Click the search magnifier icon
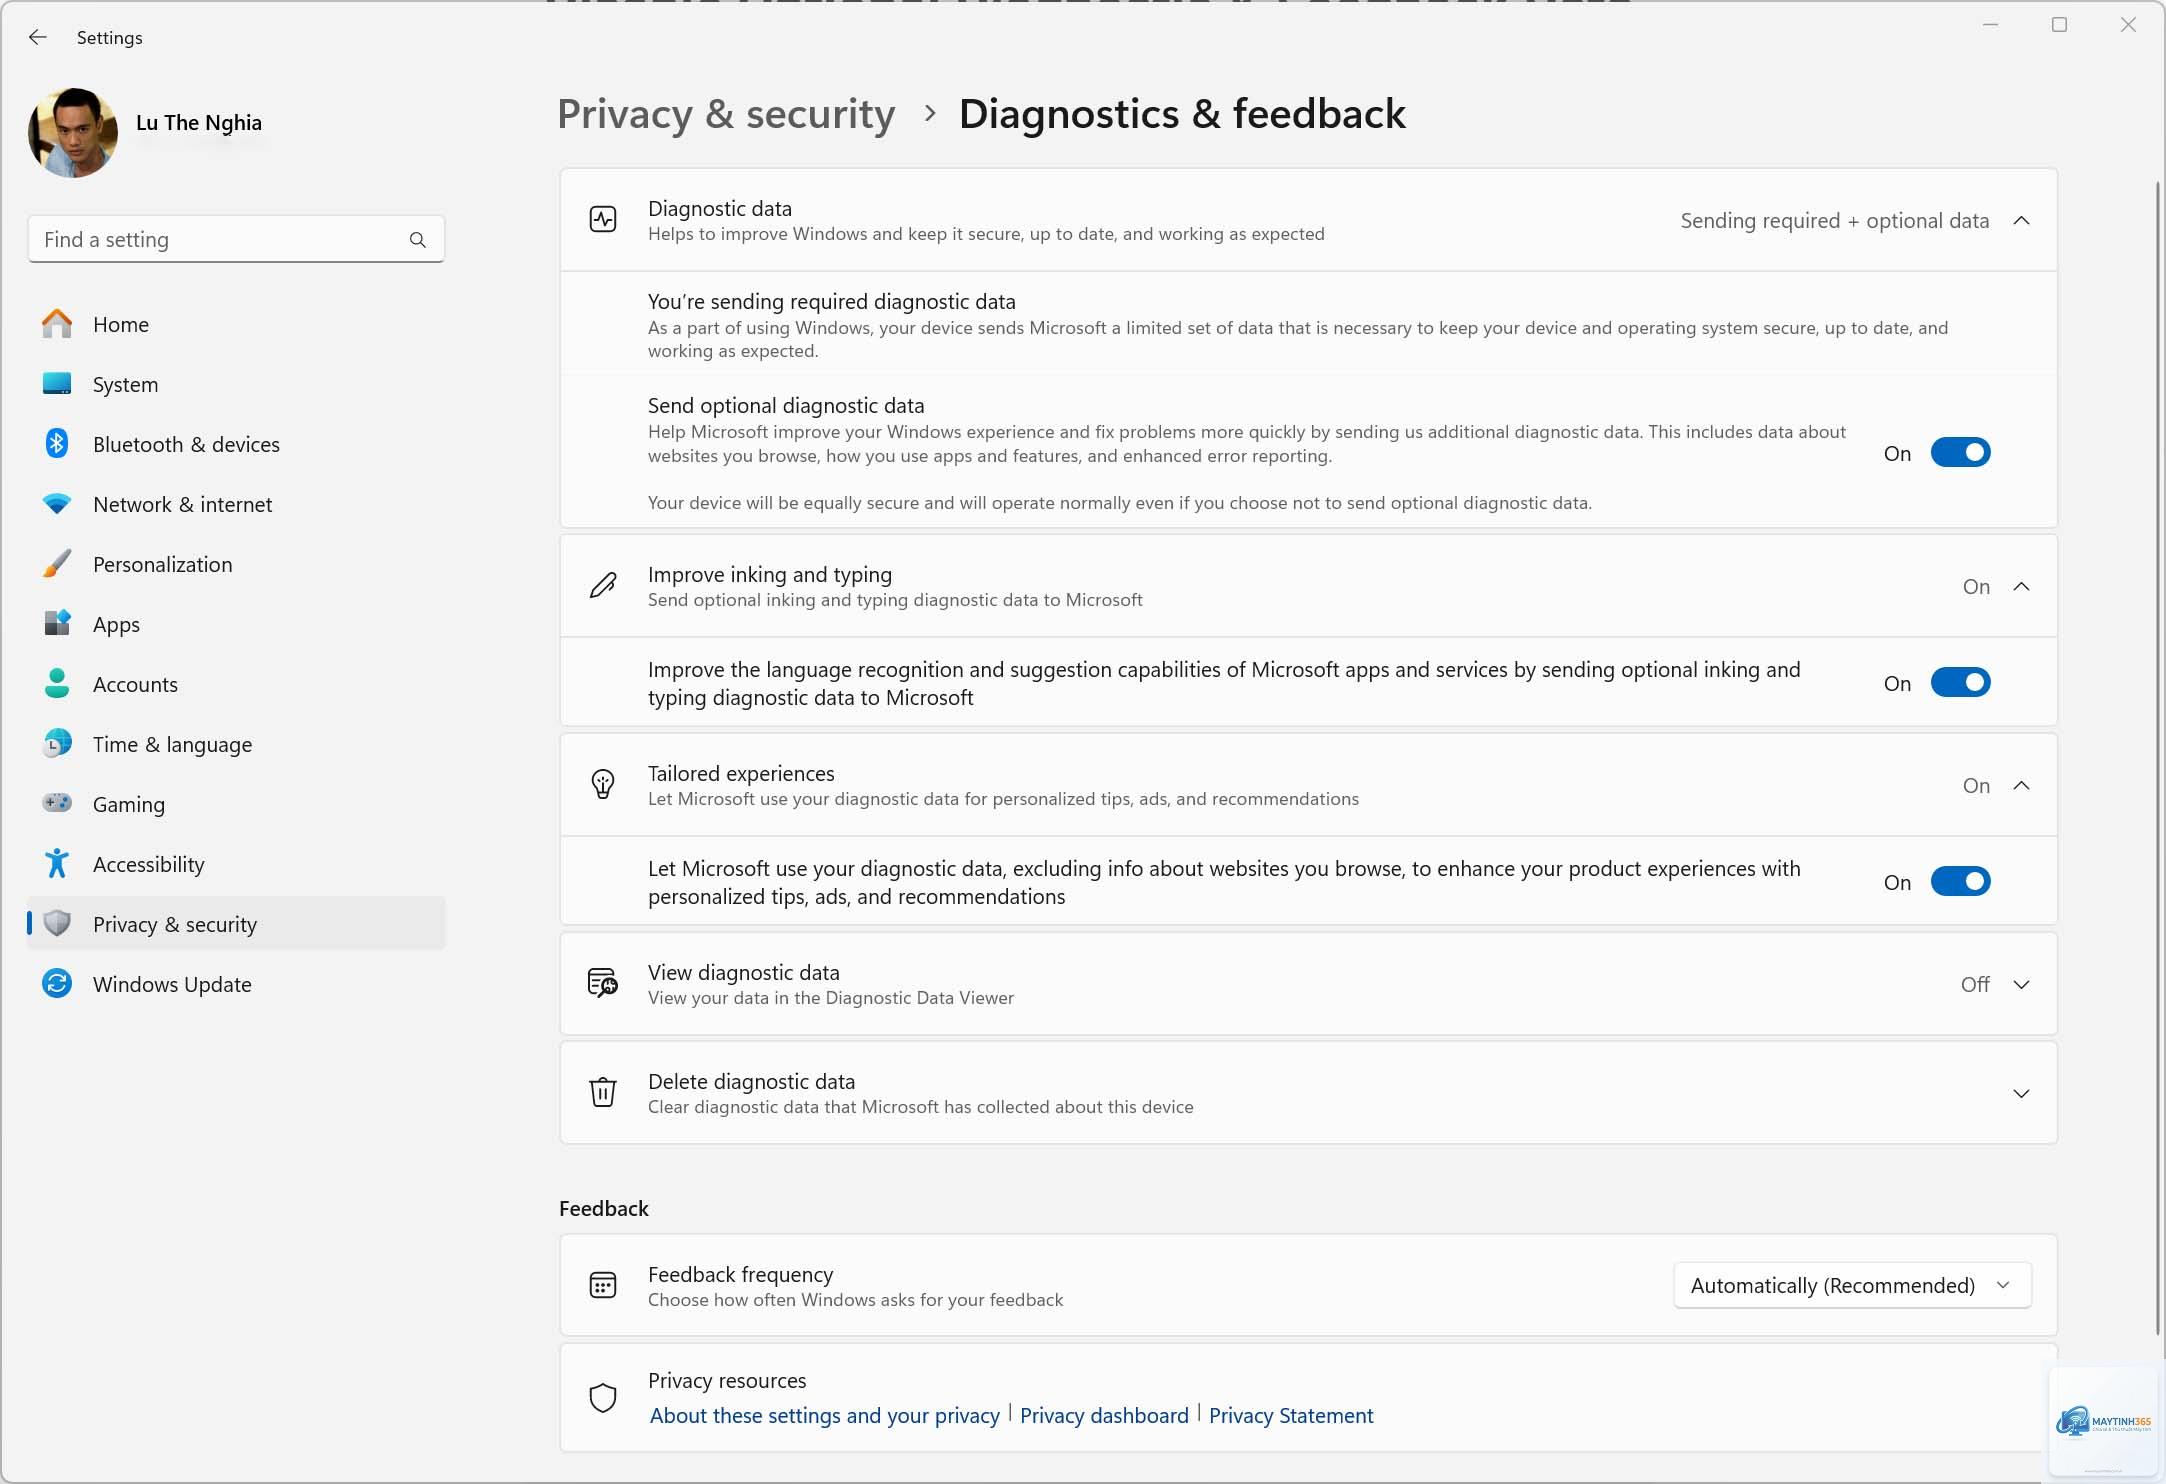This screenshot has width=2166, height=1484. click(418, 240)
